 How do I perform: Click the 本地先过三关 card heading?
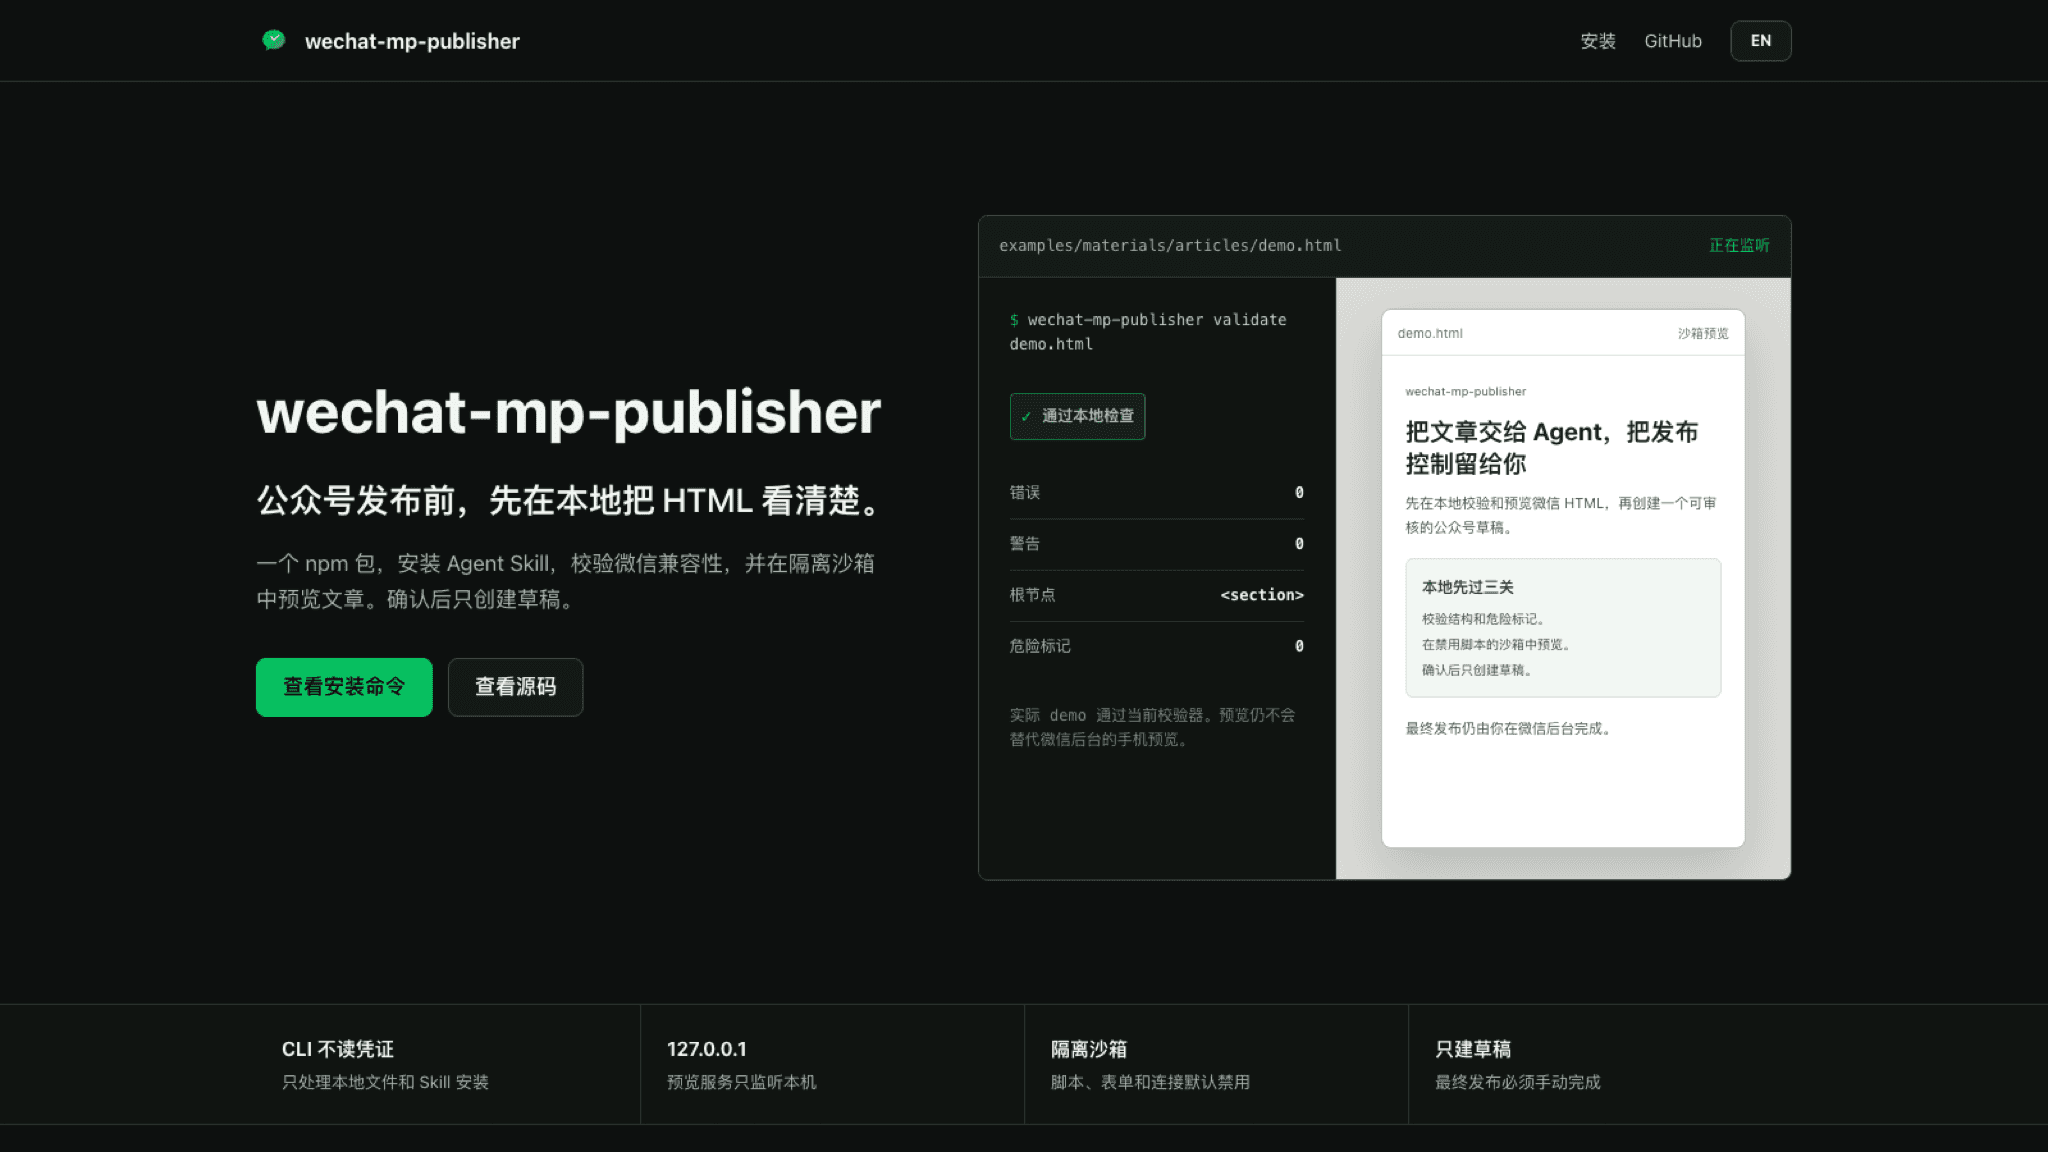(1468, 587)
